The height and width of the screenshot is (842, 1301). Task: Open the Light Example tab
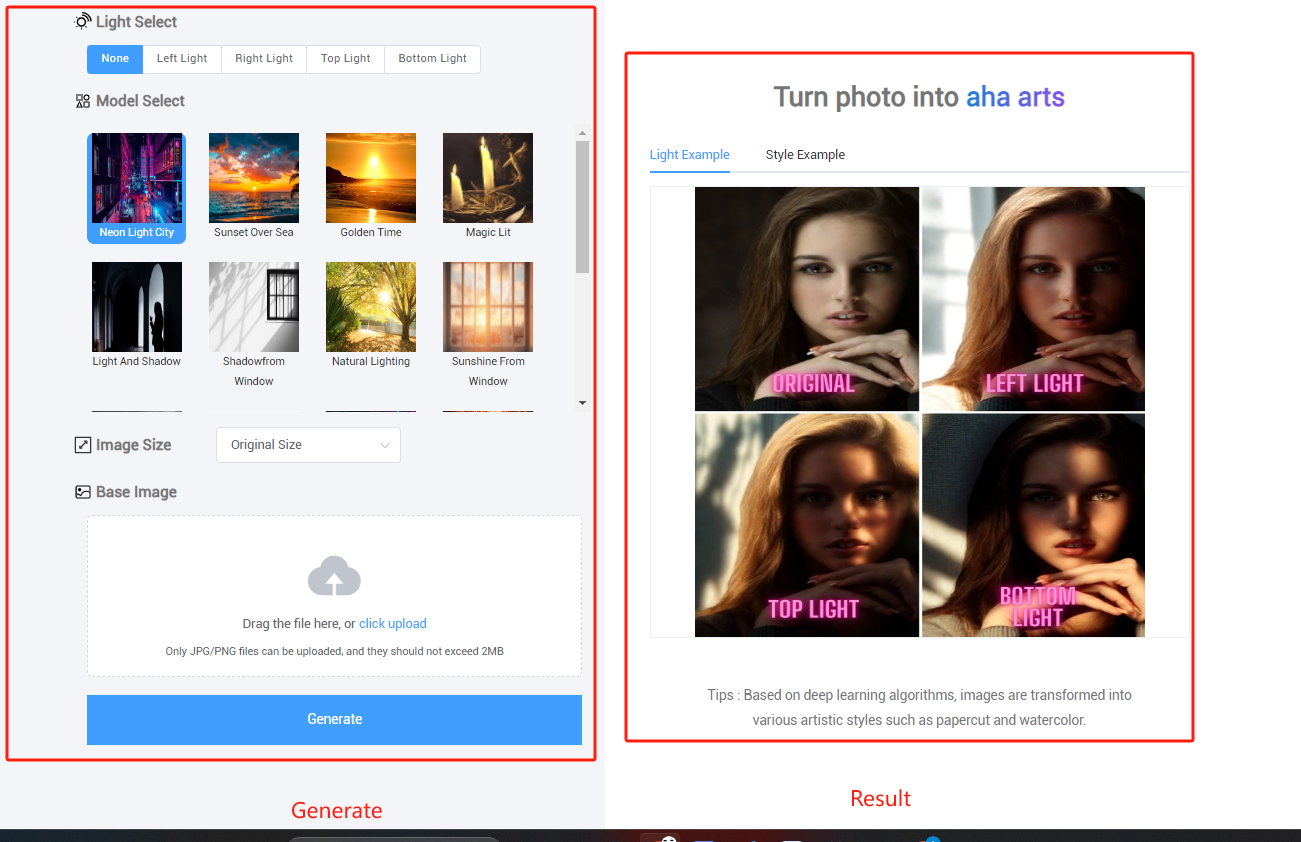[x=689, y=155]
